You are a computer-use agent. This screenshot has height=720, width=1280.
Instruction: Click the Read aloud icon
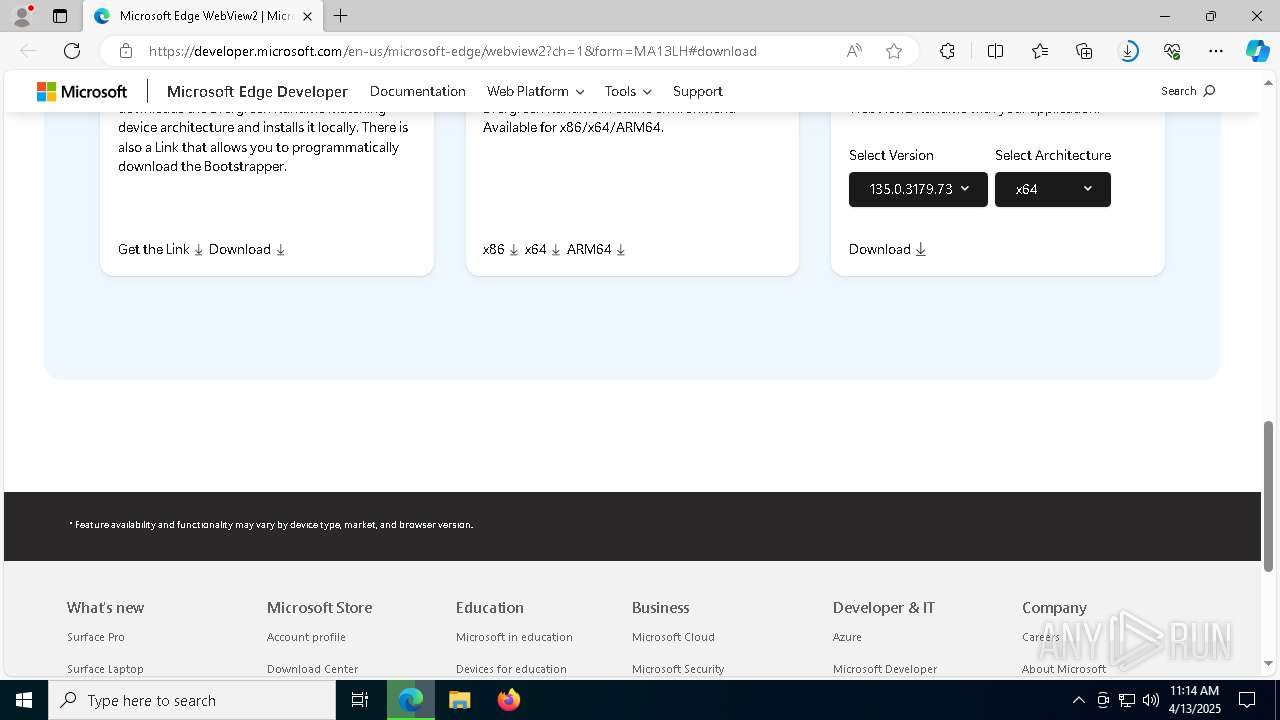click(854, 51)
